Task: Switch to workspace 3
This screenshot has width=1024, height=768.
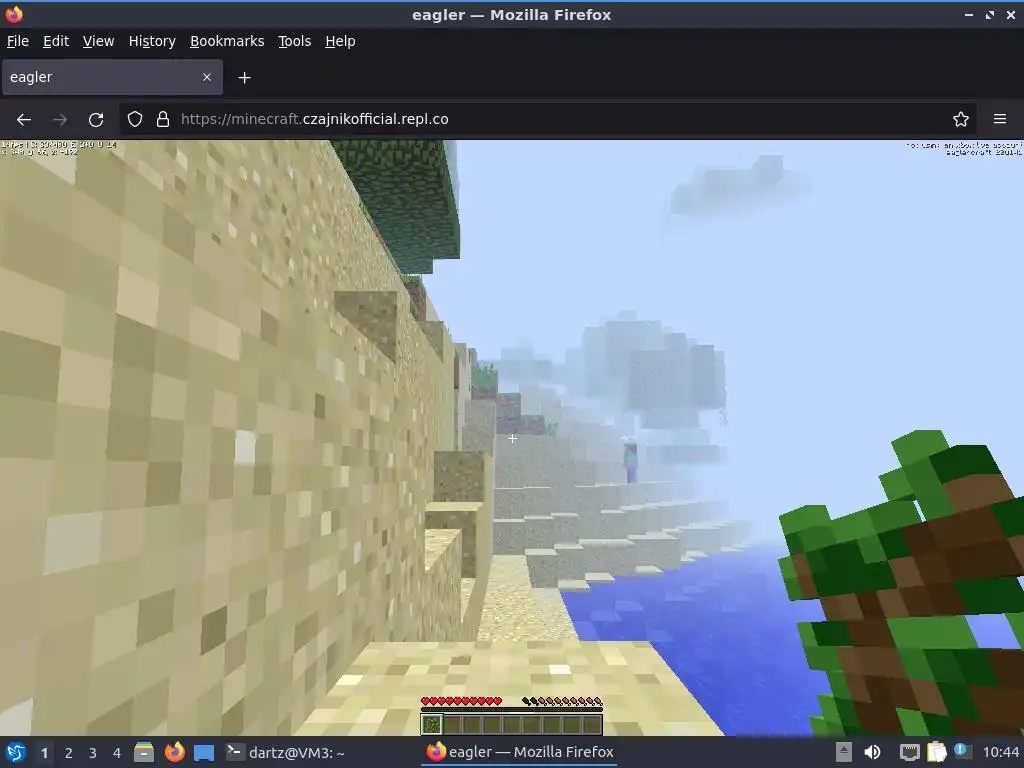Action: tap(93, 753)
